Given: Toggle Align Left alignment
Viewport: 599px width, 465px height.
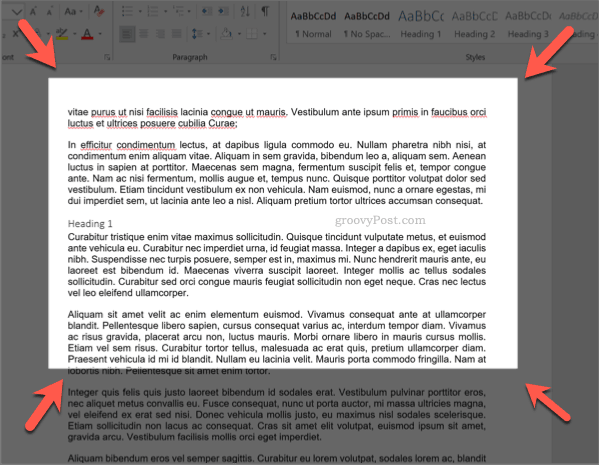Looking at the screenshot, I should click(127, 34).
